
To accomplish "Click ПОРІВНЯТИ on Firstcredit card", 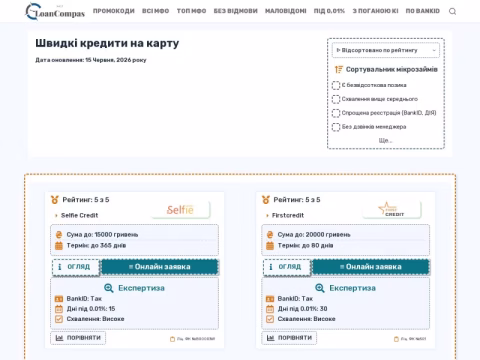I will click(x=289, y=338).
